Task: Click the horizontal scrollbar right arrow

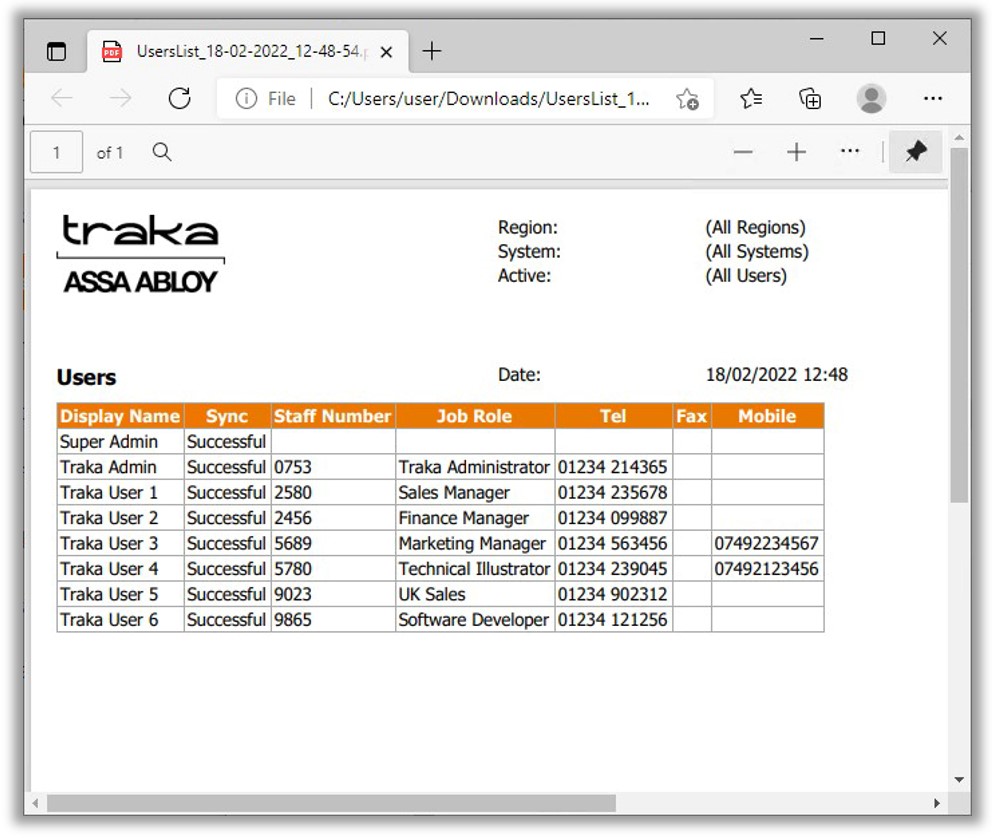Action: click(937, 804)
